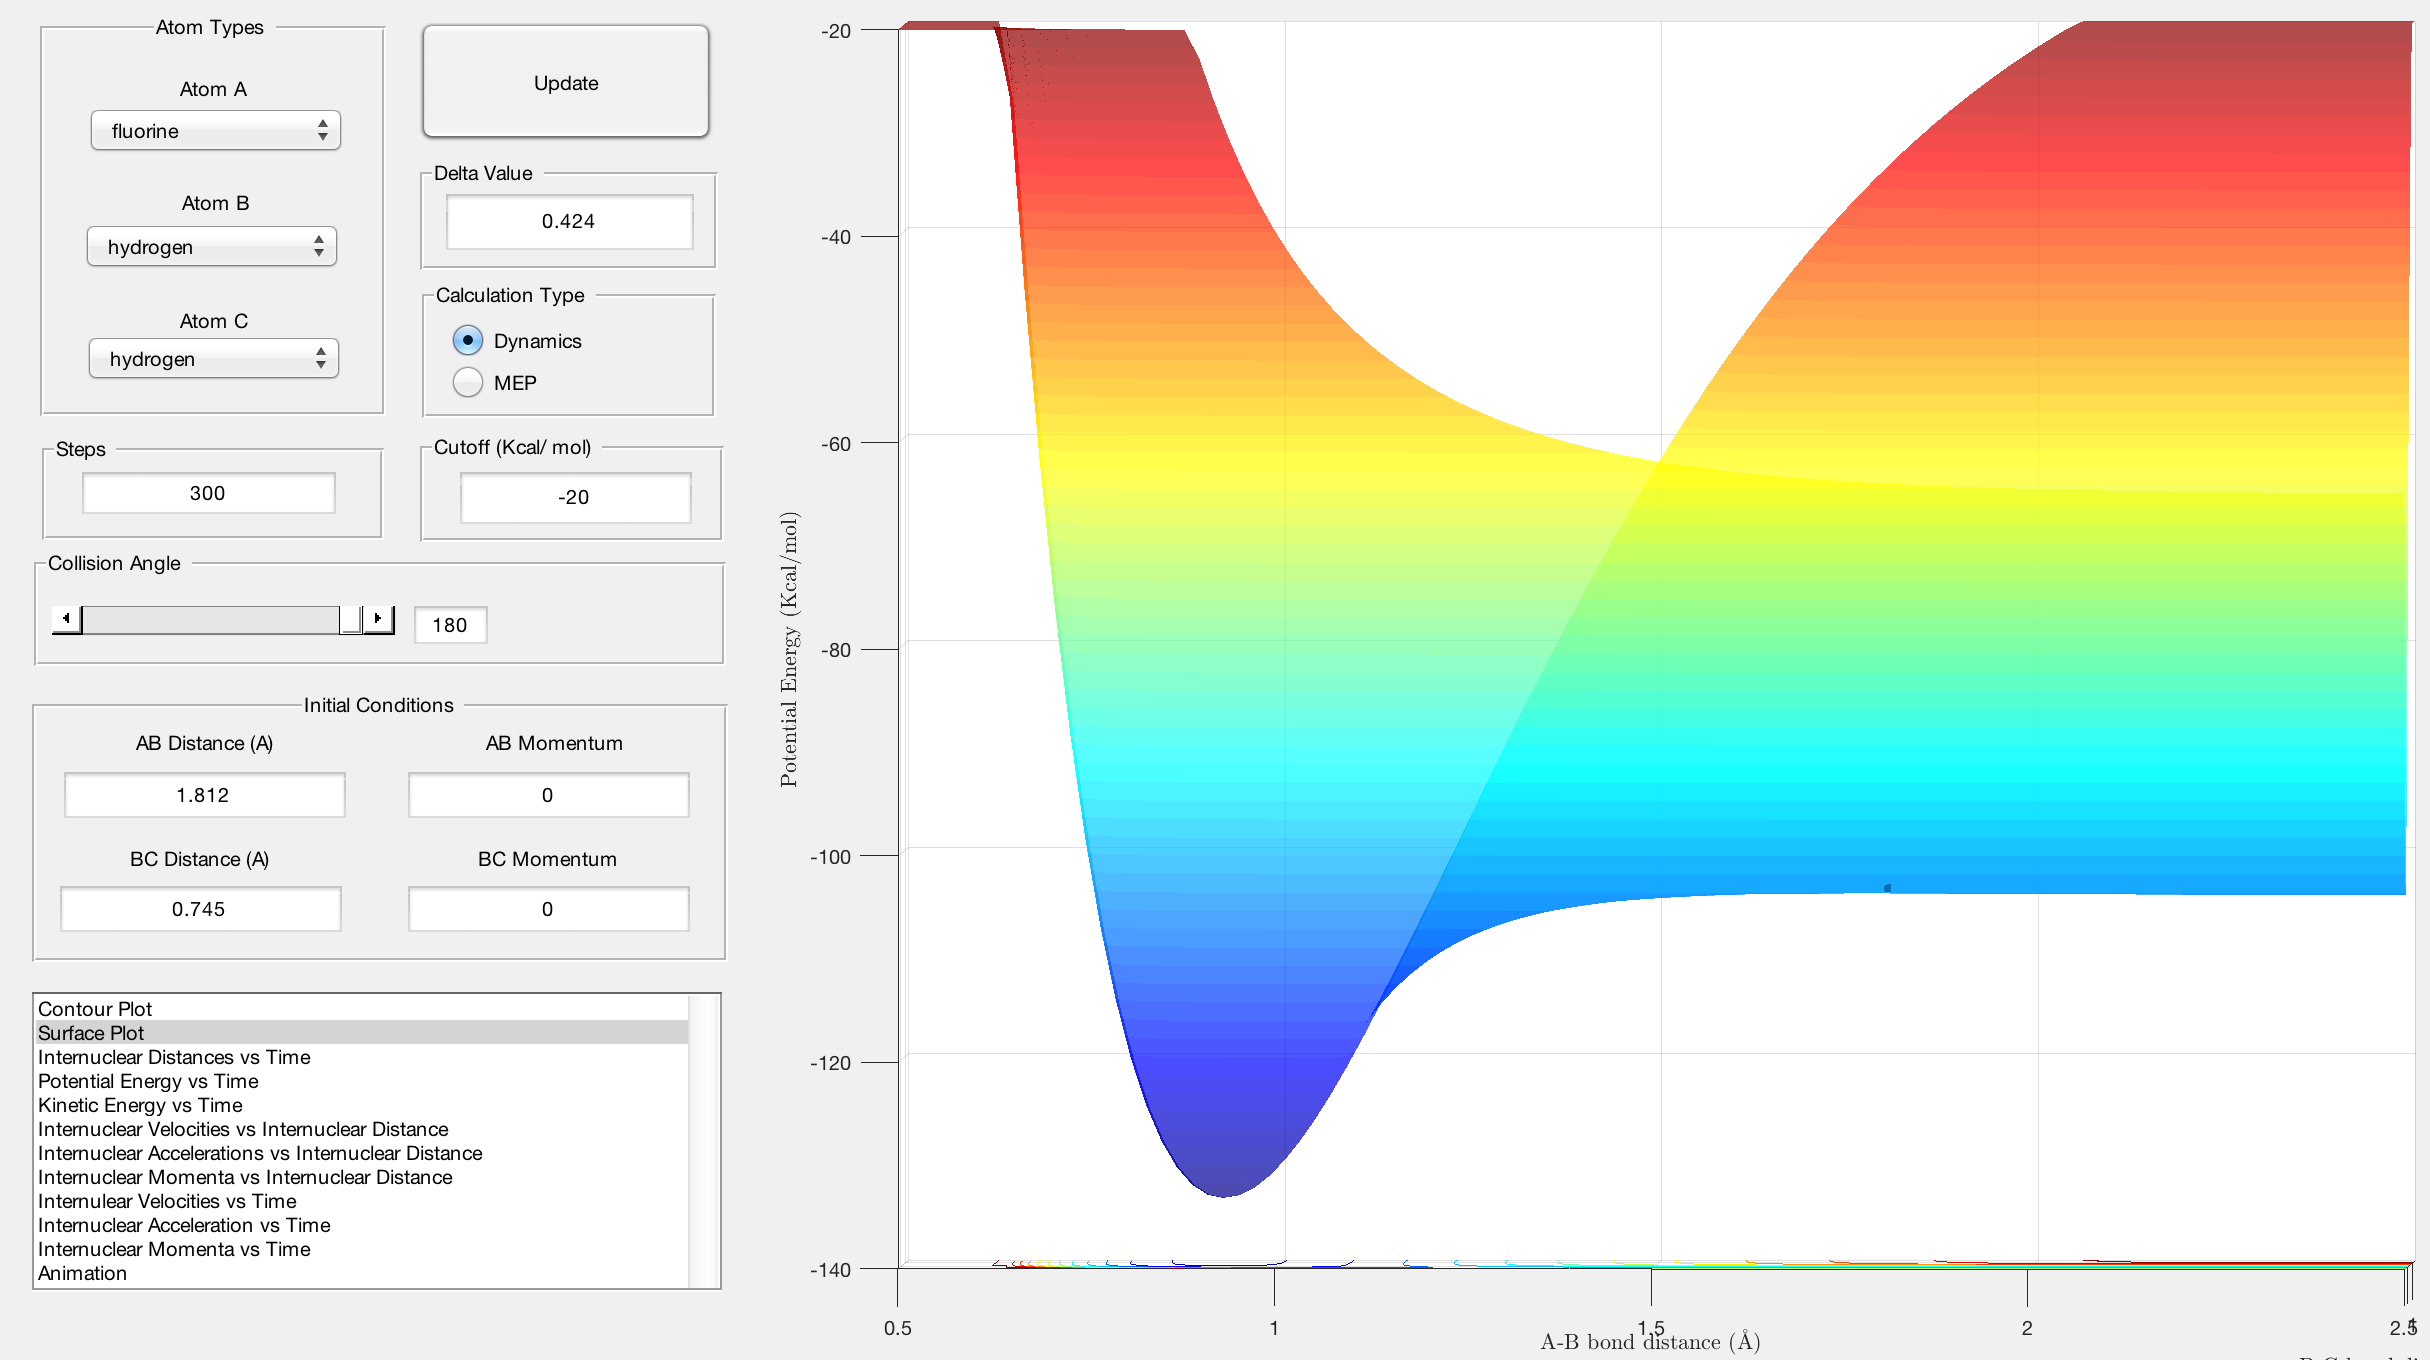This screenshot has width=2430, height=1360.
Task: Click the Delta Value input field
Action: (x=569, y=221)
